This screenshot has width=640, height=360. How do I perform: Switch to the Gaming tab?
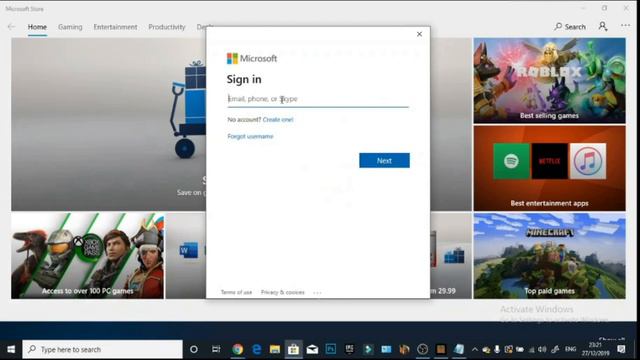70,27
